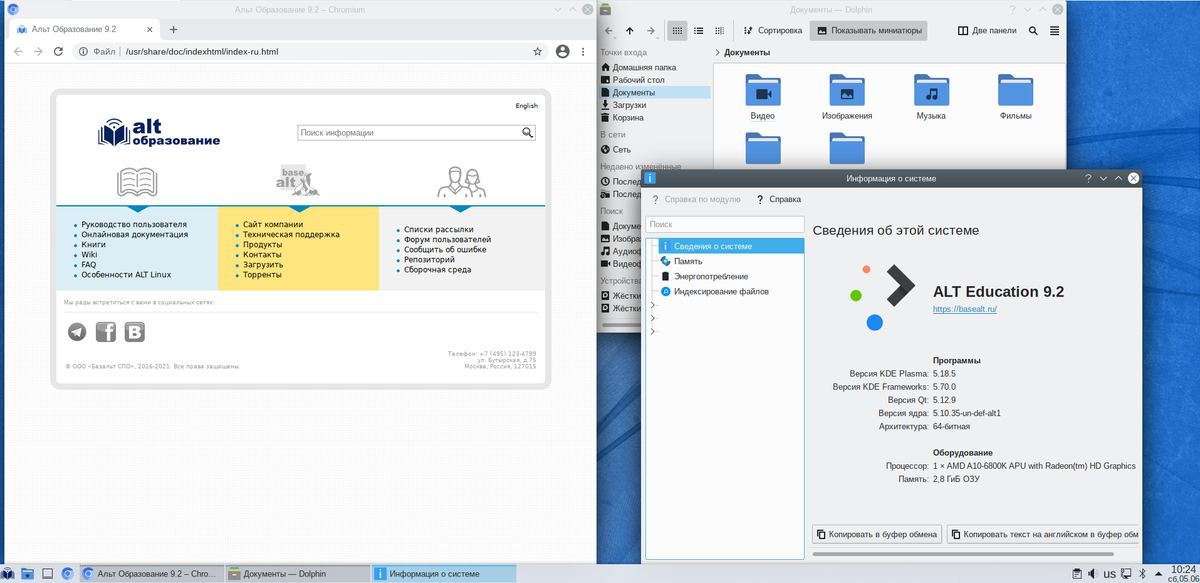Screen dimensions: 1200x583
Task: Click the basealt company logo icon
Action: [298, 179]
